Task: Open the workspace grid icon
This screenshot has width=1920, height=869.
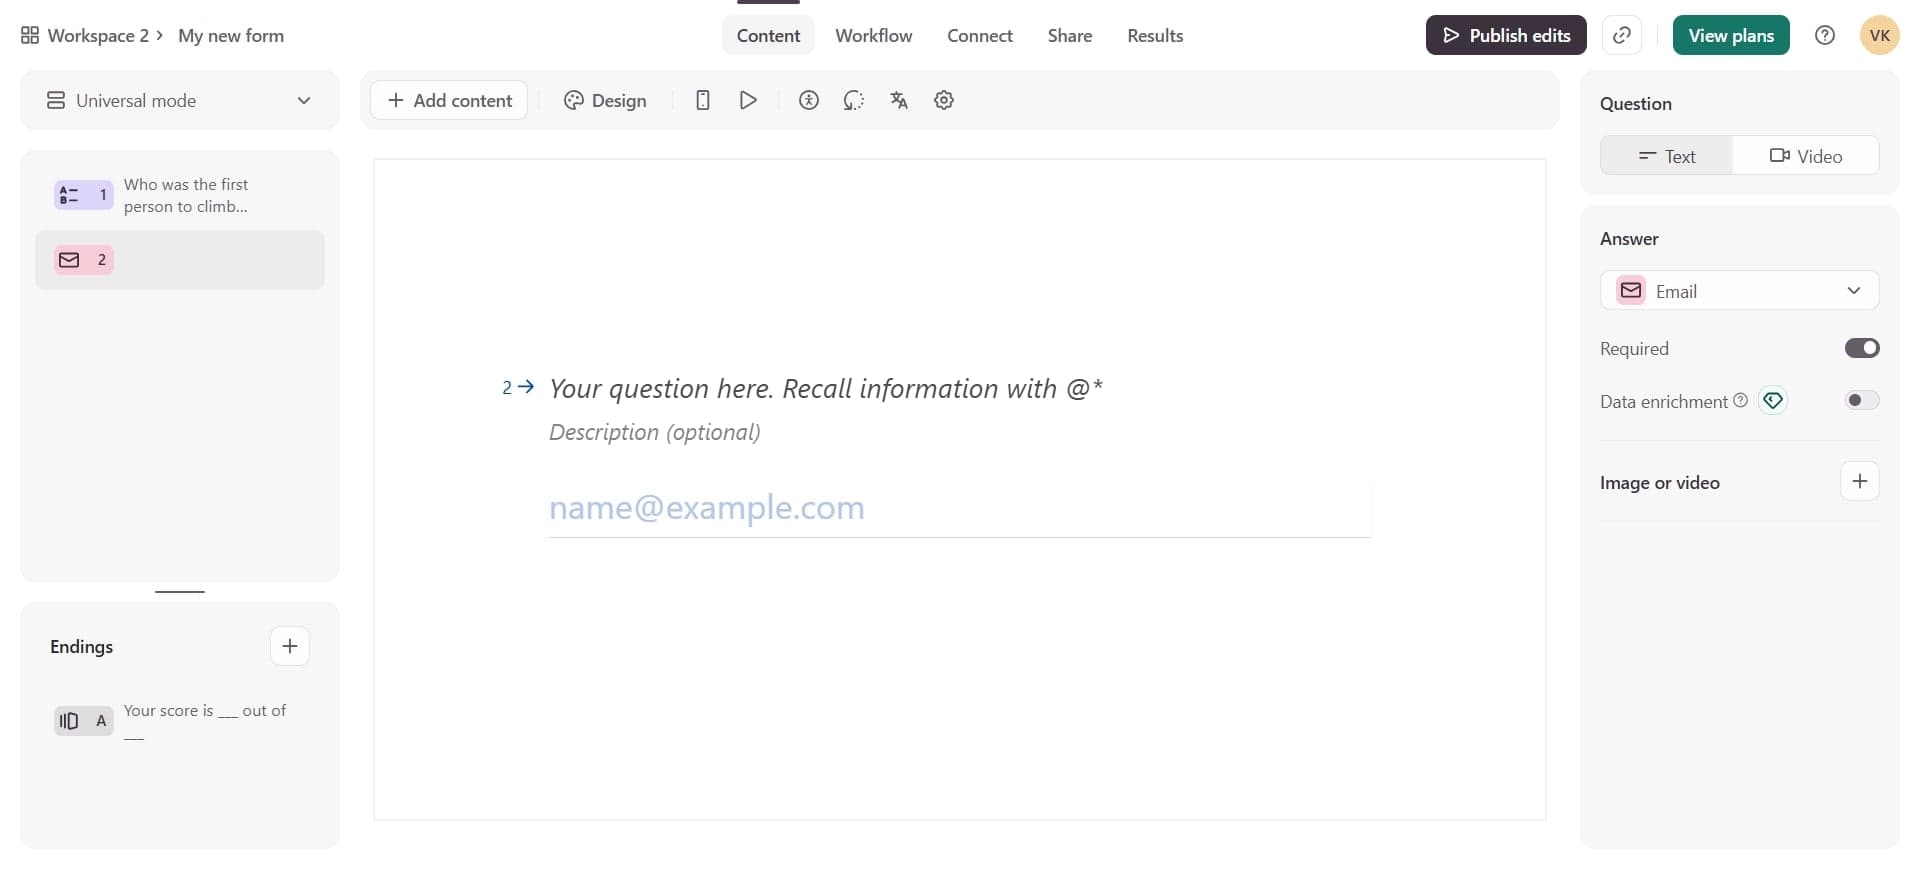Action: coord(30,35)
